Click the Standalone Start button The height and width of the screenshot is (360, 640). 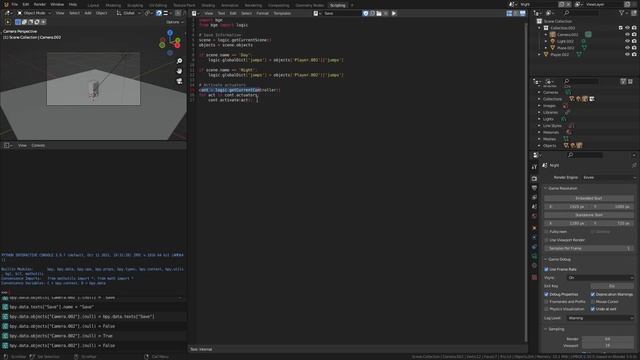(589, 215)
